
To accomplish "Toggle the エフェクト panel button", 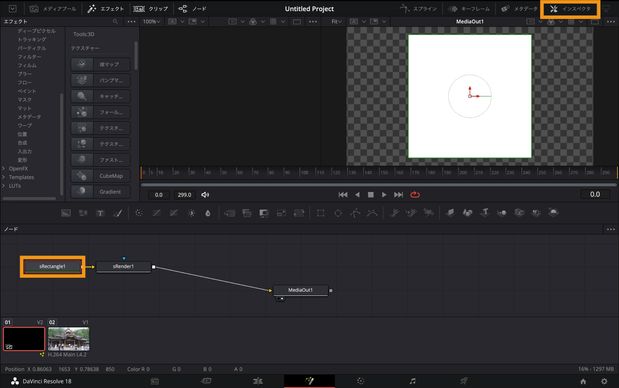I will 105,9.
